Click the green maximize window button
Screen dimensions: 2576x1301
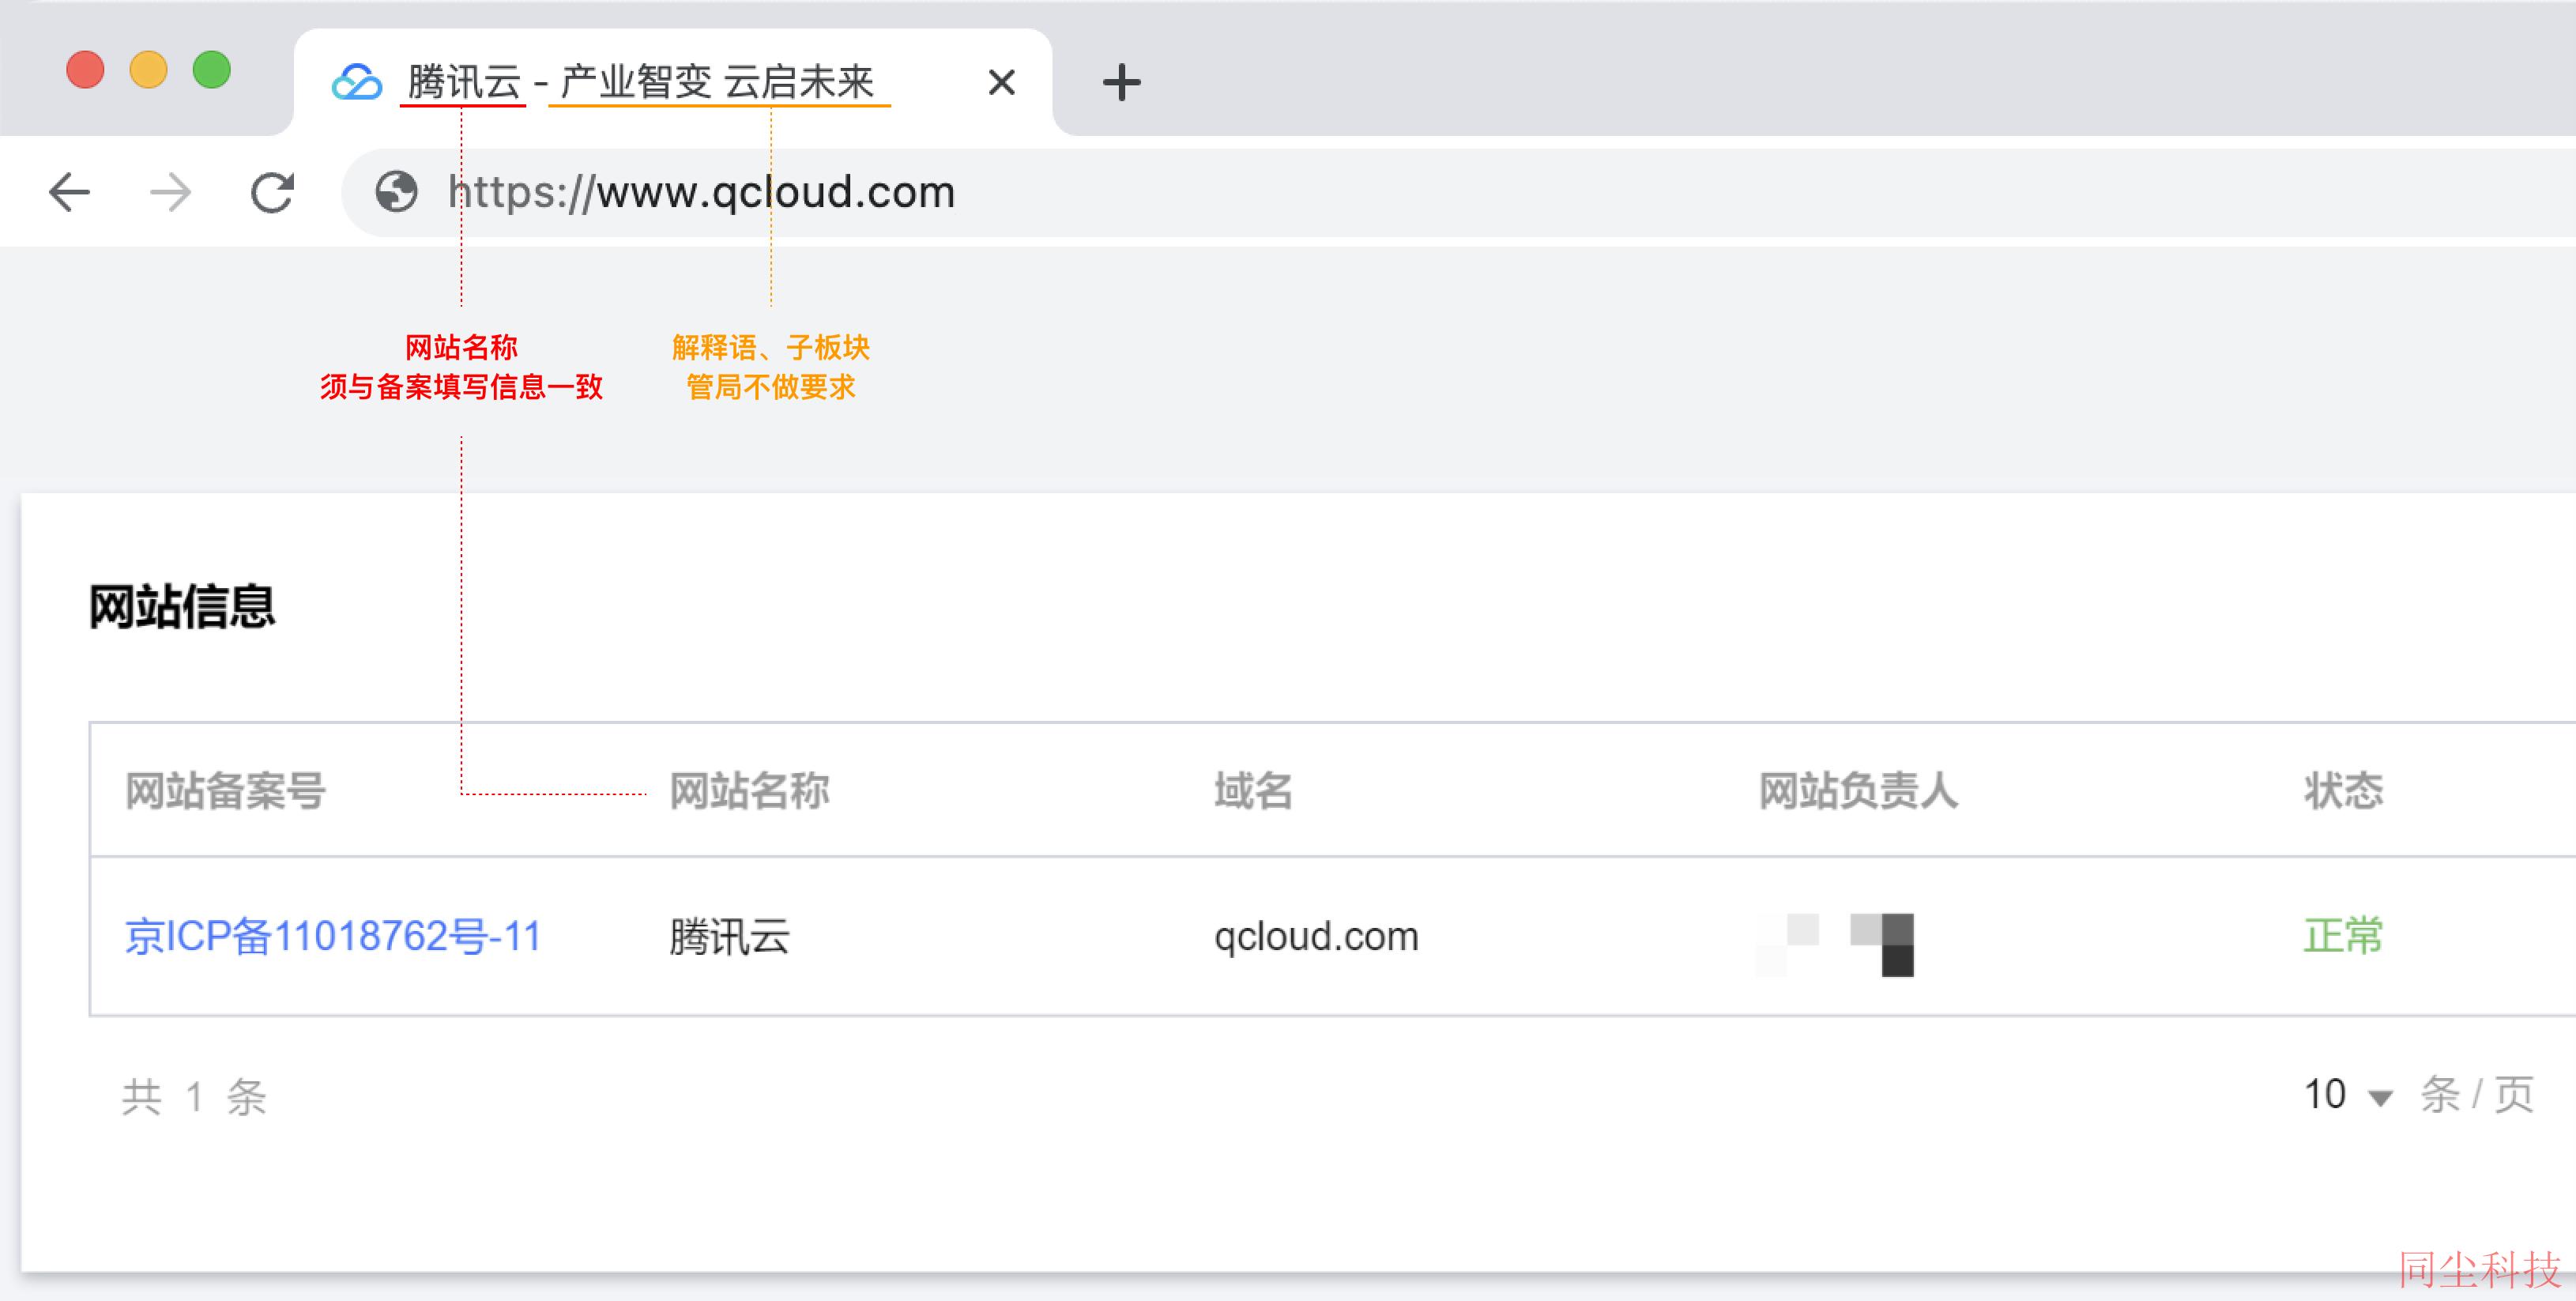211,69
